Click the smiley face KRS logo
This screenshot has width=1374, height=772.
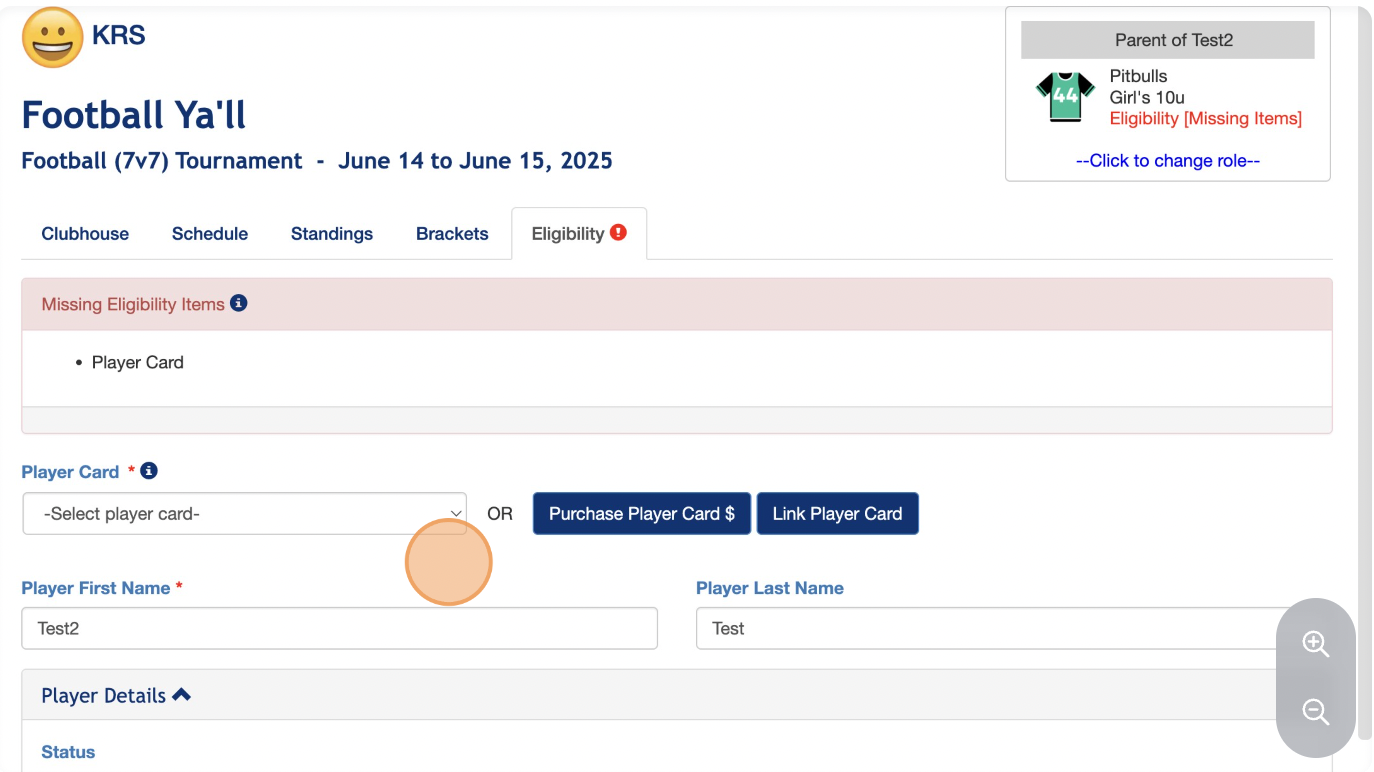(x=52, y=38)
